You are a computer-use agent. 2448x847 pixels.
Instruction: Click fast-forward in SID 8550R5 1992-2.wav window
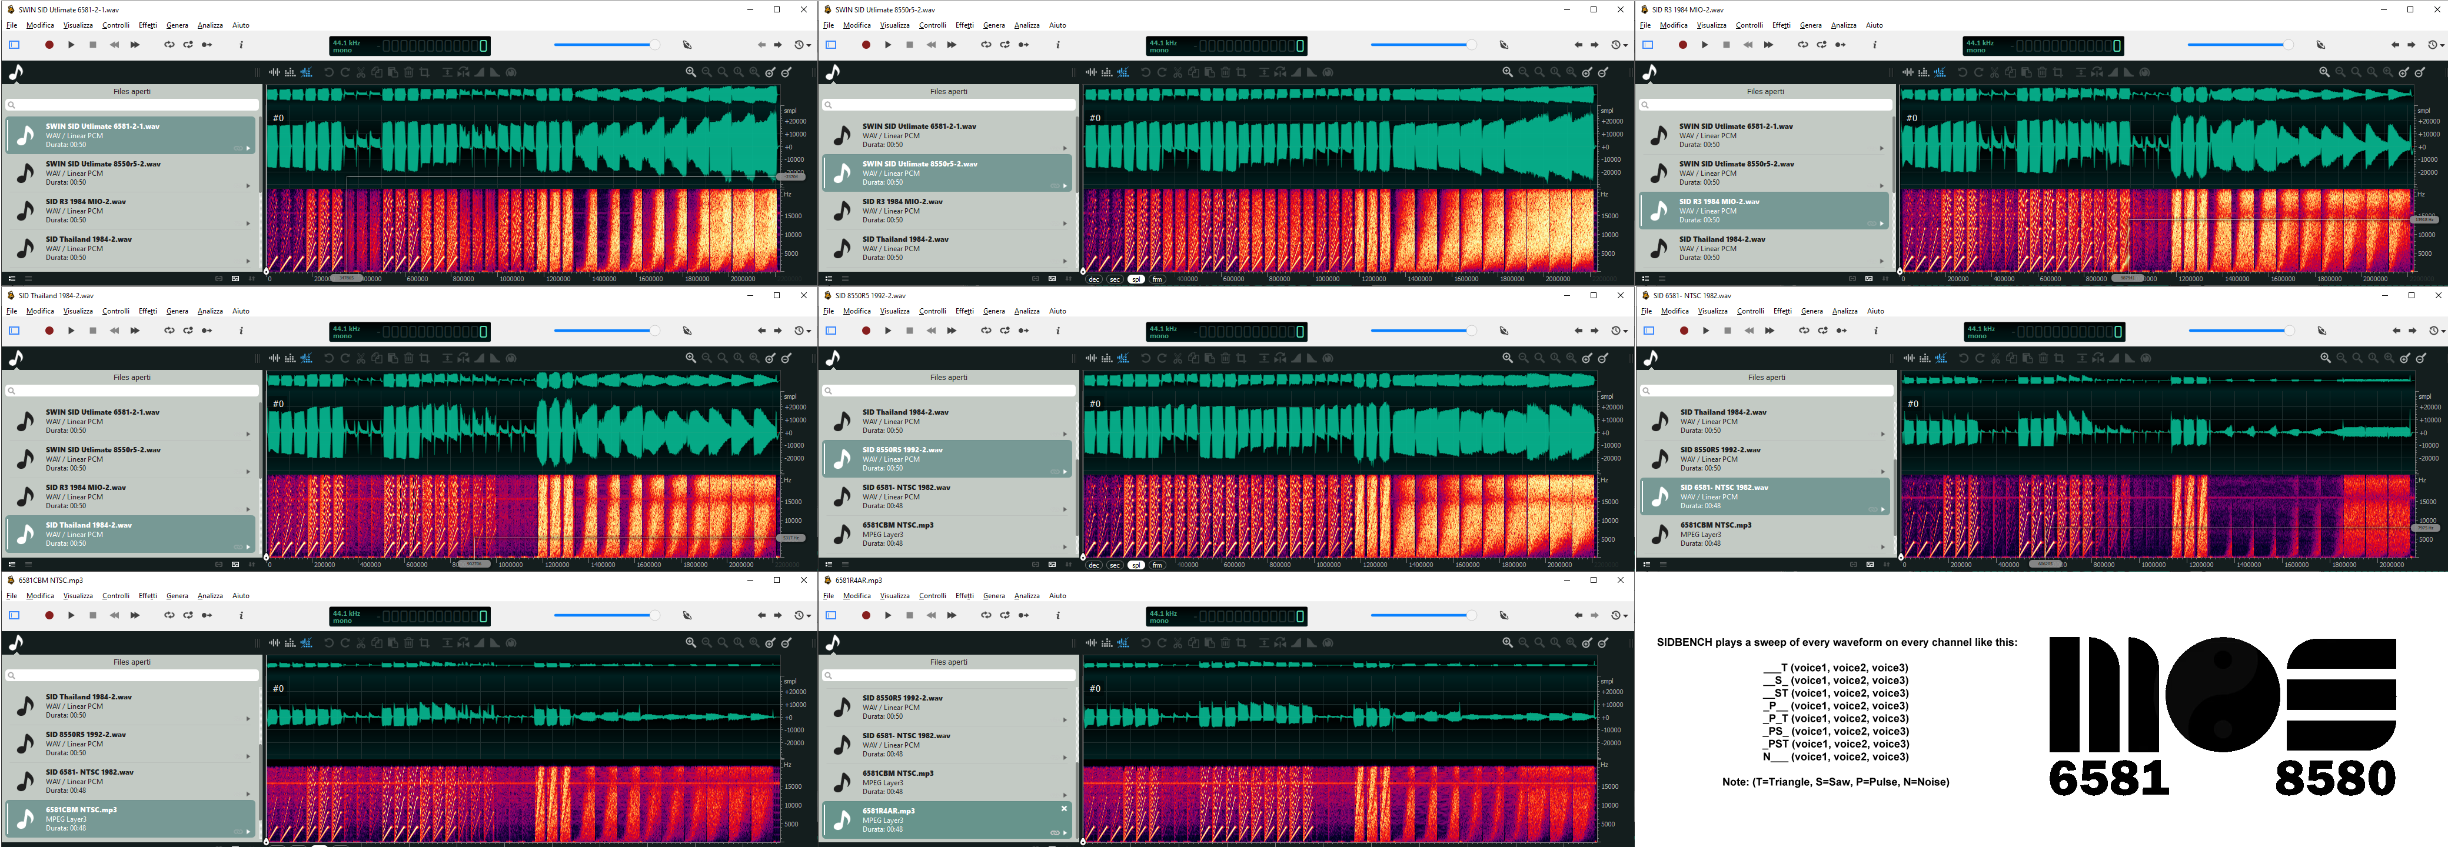[951, 331]
